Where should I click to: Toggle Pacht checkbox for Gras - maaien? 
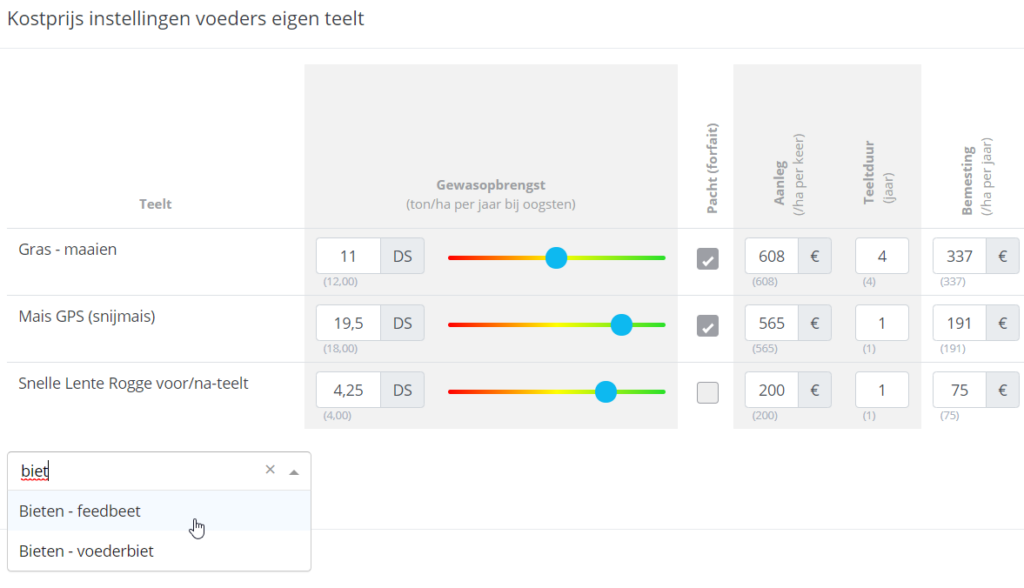708,259
